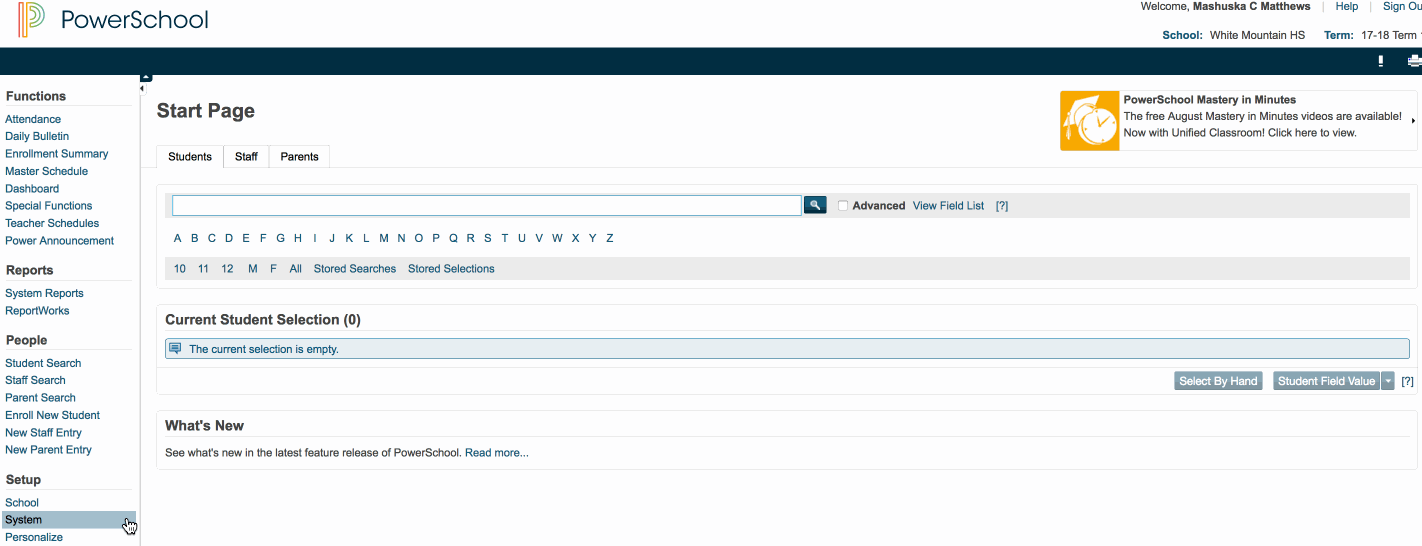Change school White Mountain HS
Image resolution: width=1422 pixels, height=546 pixels.
click(1257, 35)
